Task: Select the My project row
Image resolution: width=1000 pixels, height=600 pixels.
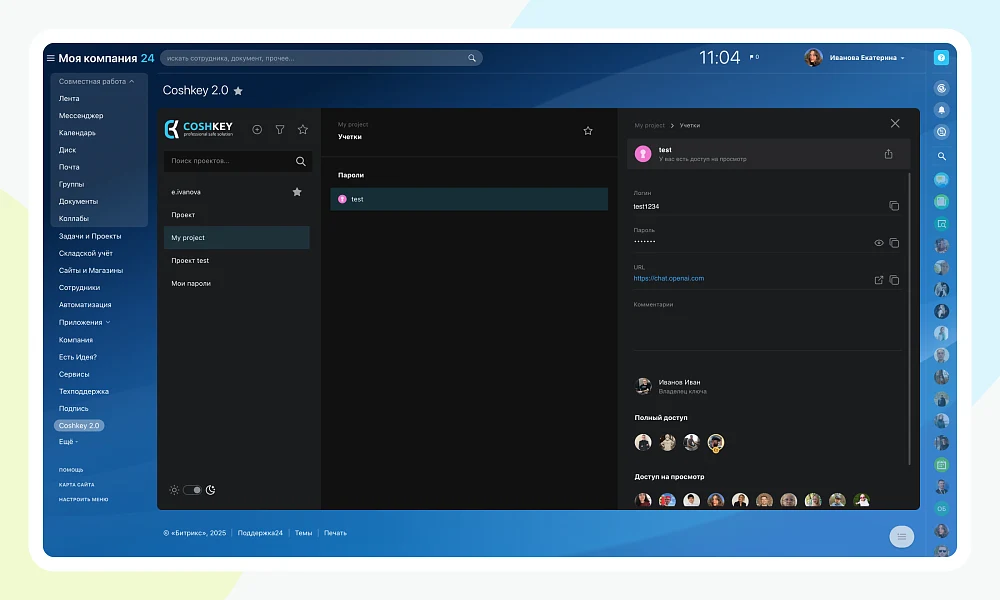Action: pyautogui.click(x=237, y=238)
